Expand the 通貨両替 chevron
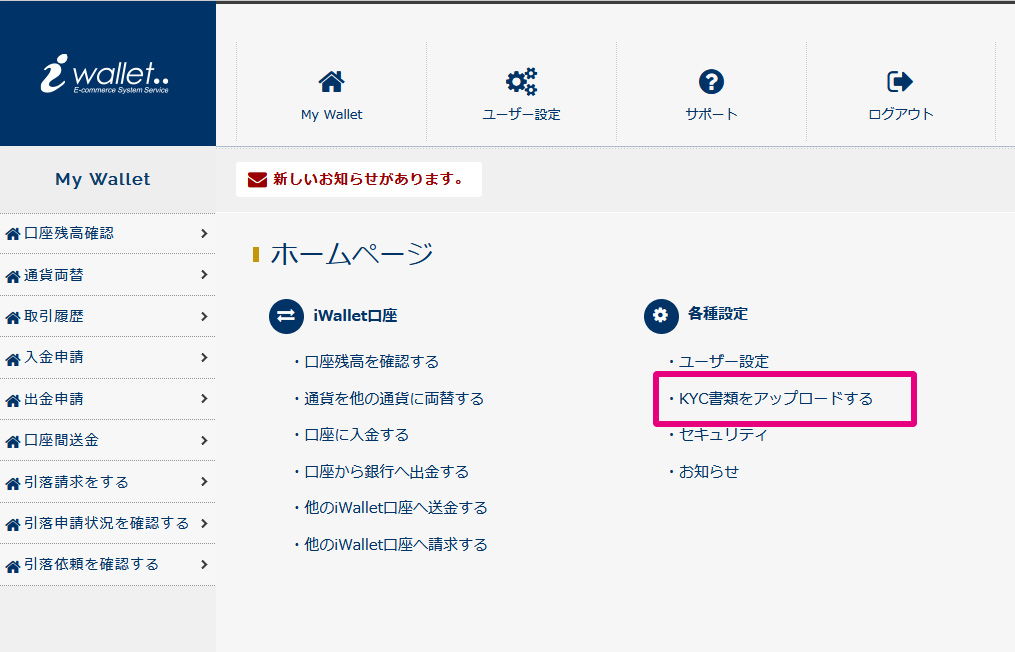The height and width of the screenshot is (652, 1015). coord(204,275)
